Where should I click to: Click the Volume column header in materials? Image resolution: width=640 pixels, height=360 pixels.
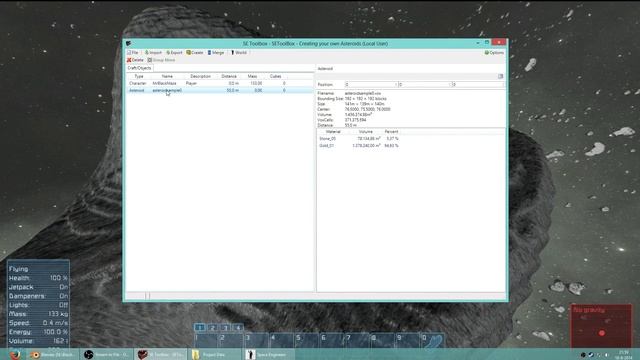[365, 132]
